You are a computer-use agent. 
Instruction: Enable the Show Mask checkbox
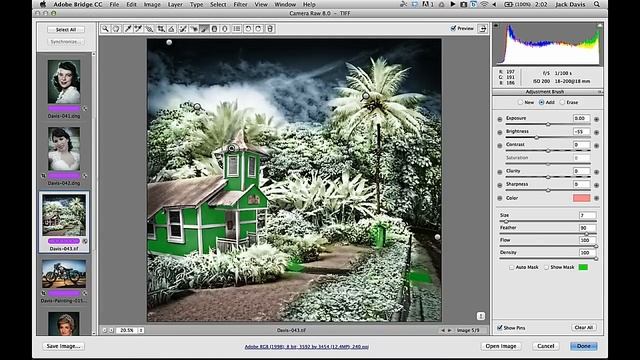tap(546, 267)
